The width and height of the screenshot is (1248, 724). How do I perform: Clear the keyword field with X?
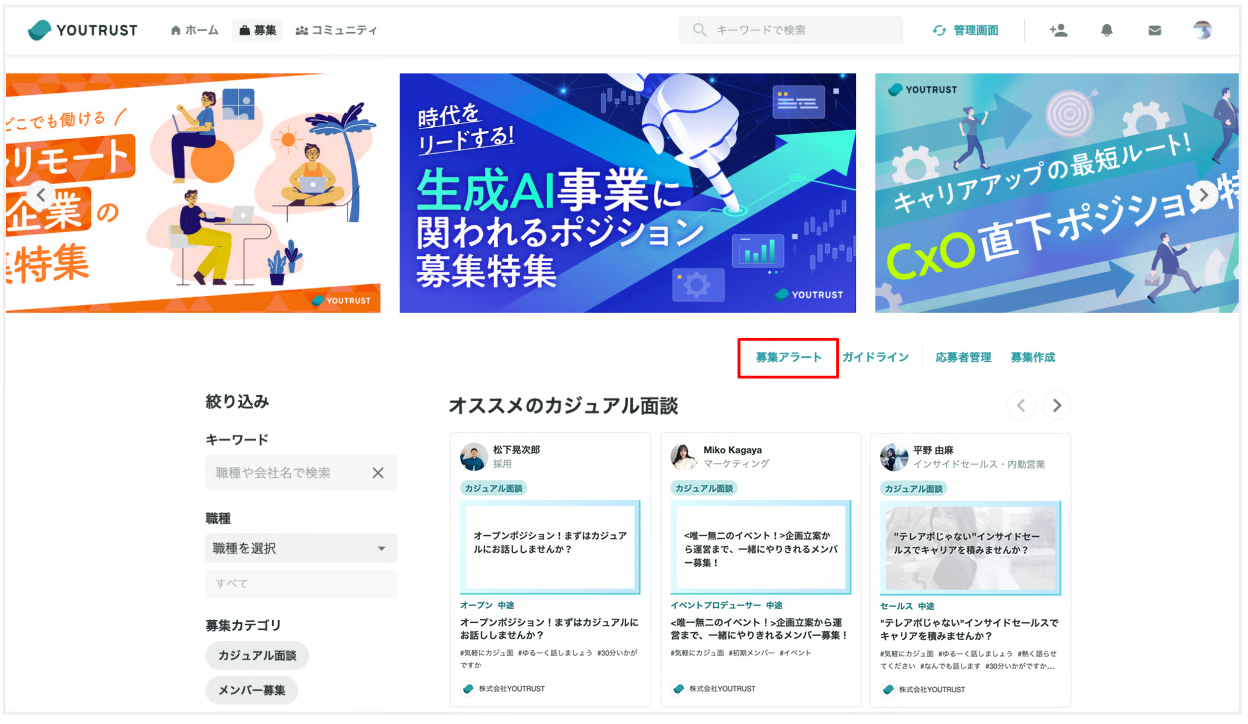tap(378, 473)
